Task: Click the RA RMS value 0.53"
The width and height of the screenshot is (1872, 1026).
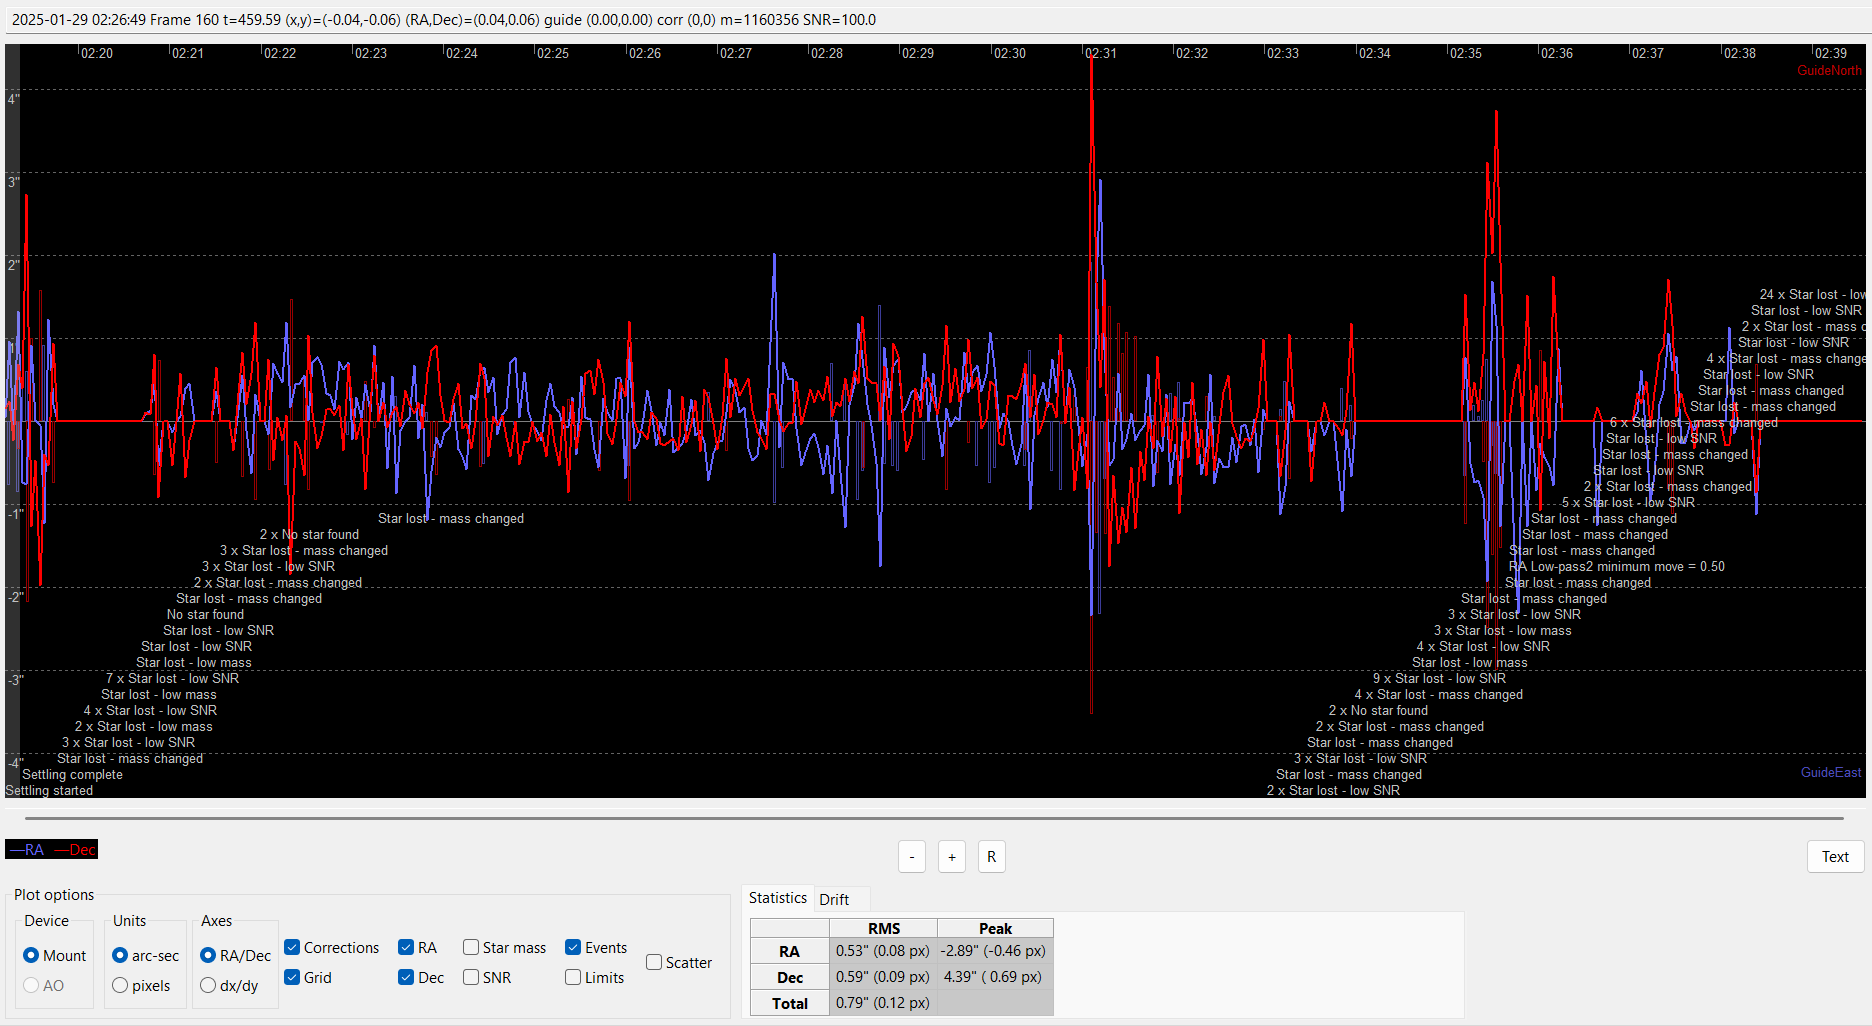Action: coord(883,951)
